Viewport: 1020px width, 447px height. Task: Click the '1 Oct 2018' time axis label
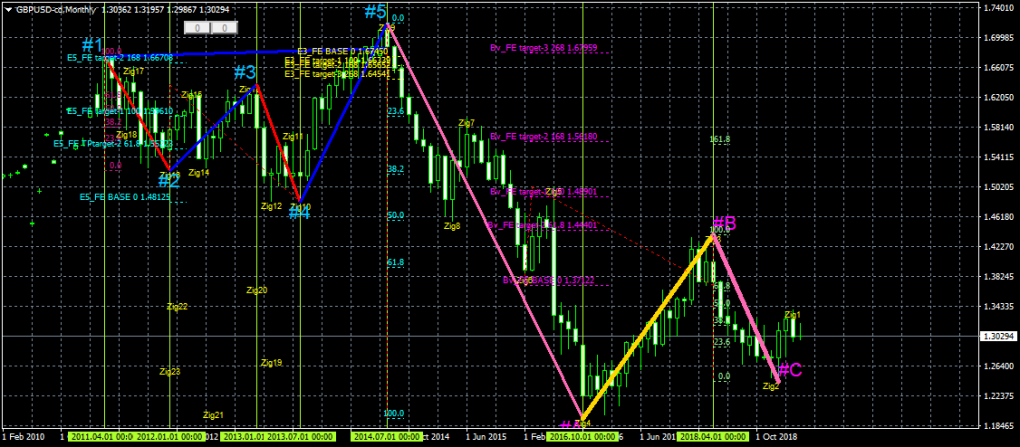pos(775,437)
